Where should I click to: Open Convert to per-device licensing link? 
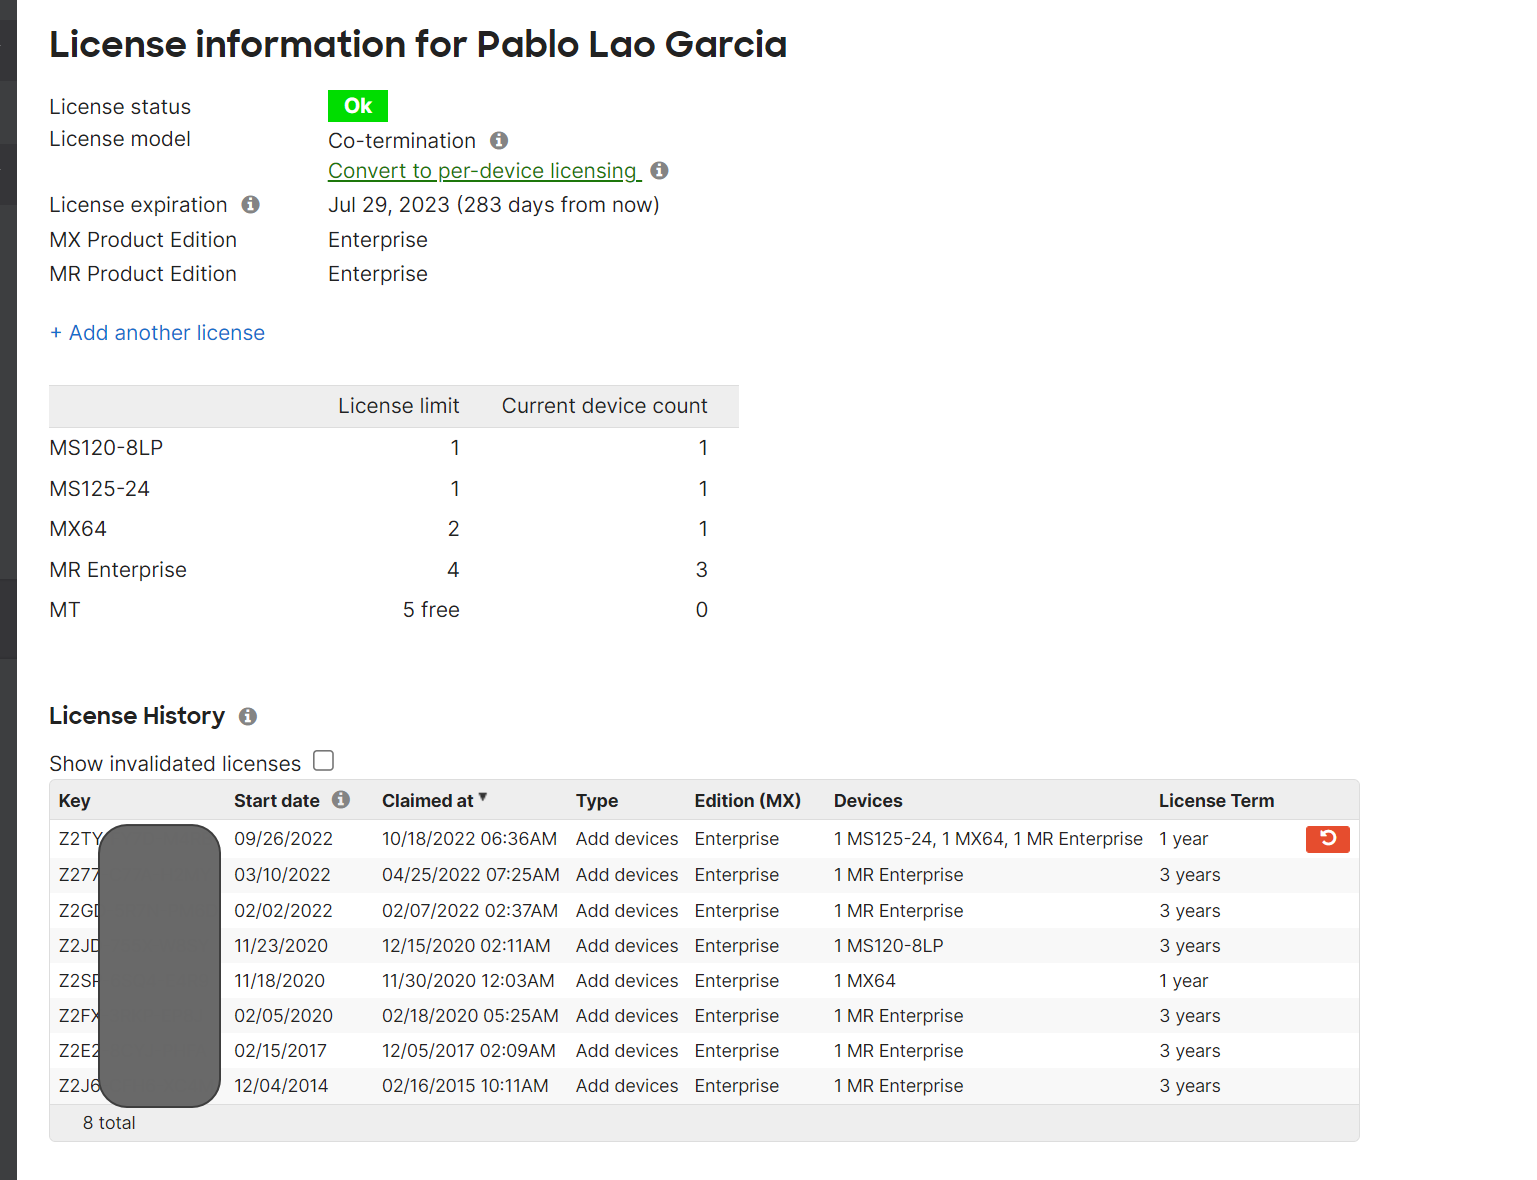[x=484, y=171]
